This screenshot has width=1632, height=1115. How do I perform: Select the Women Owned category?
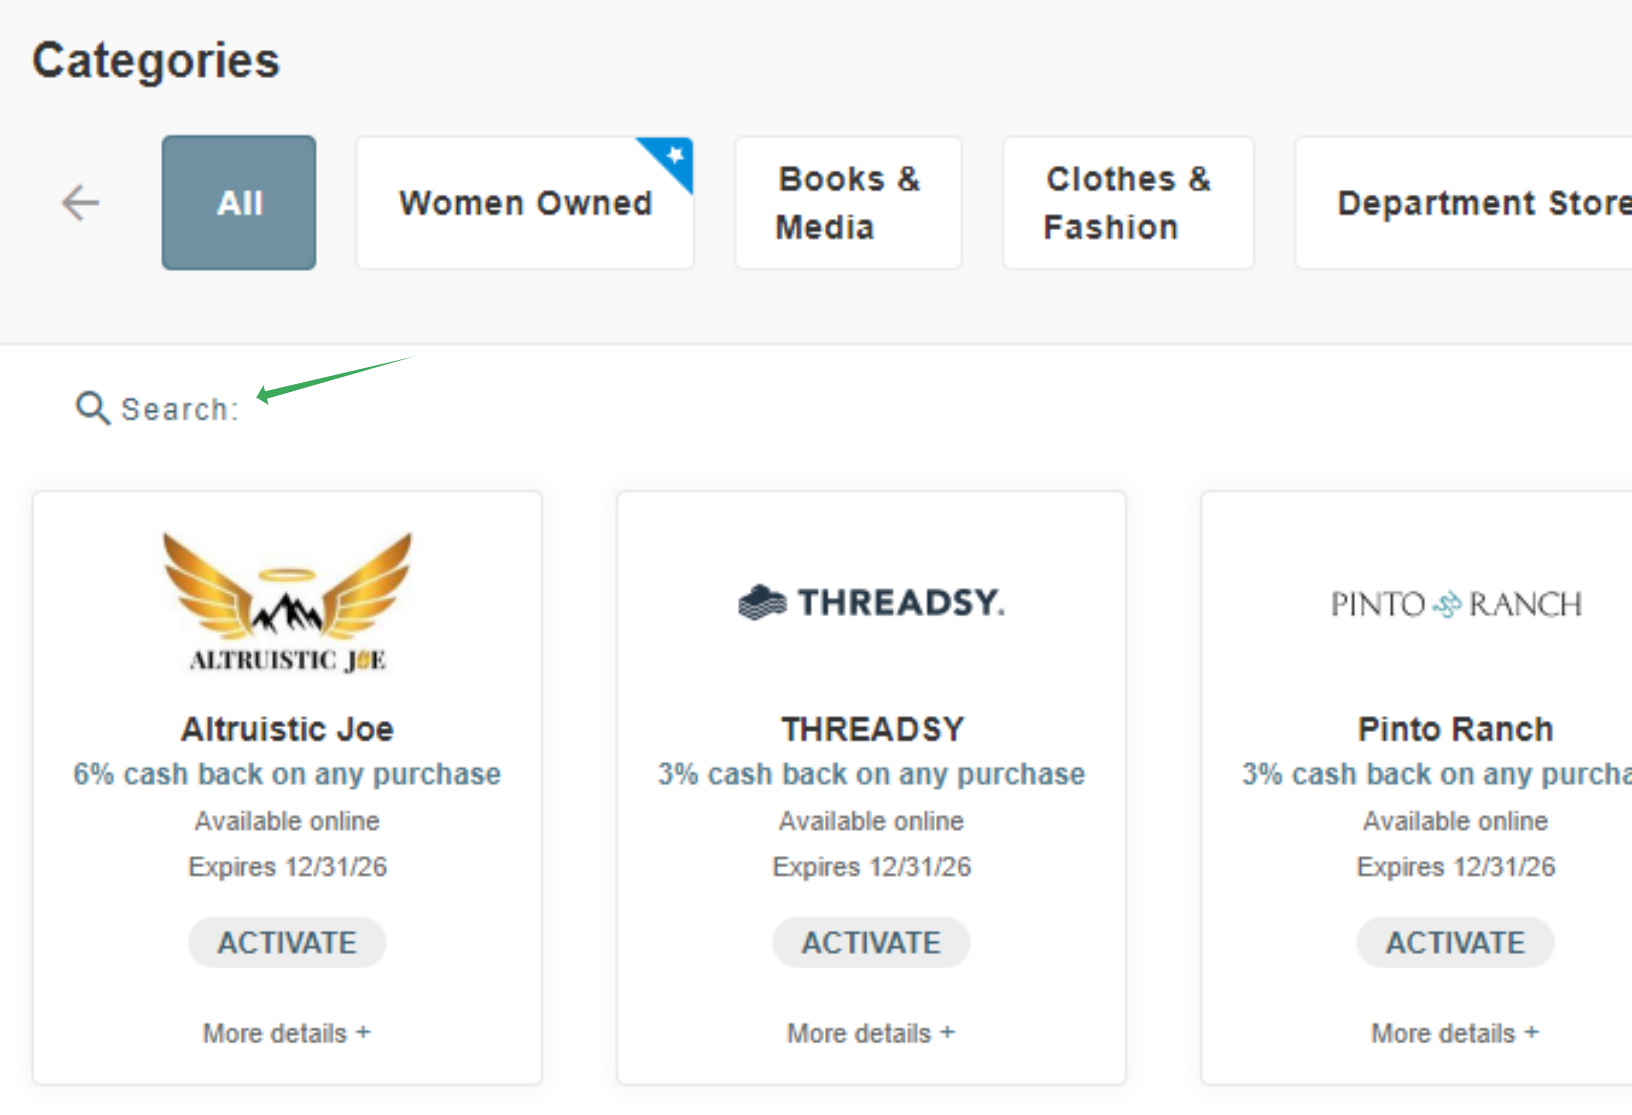(x=525, y=203)
